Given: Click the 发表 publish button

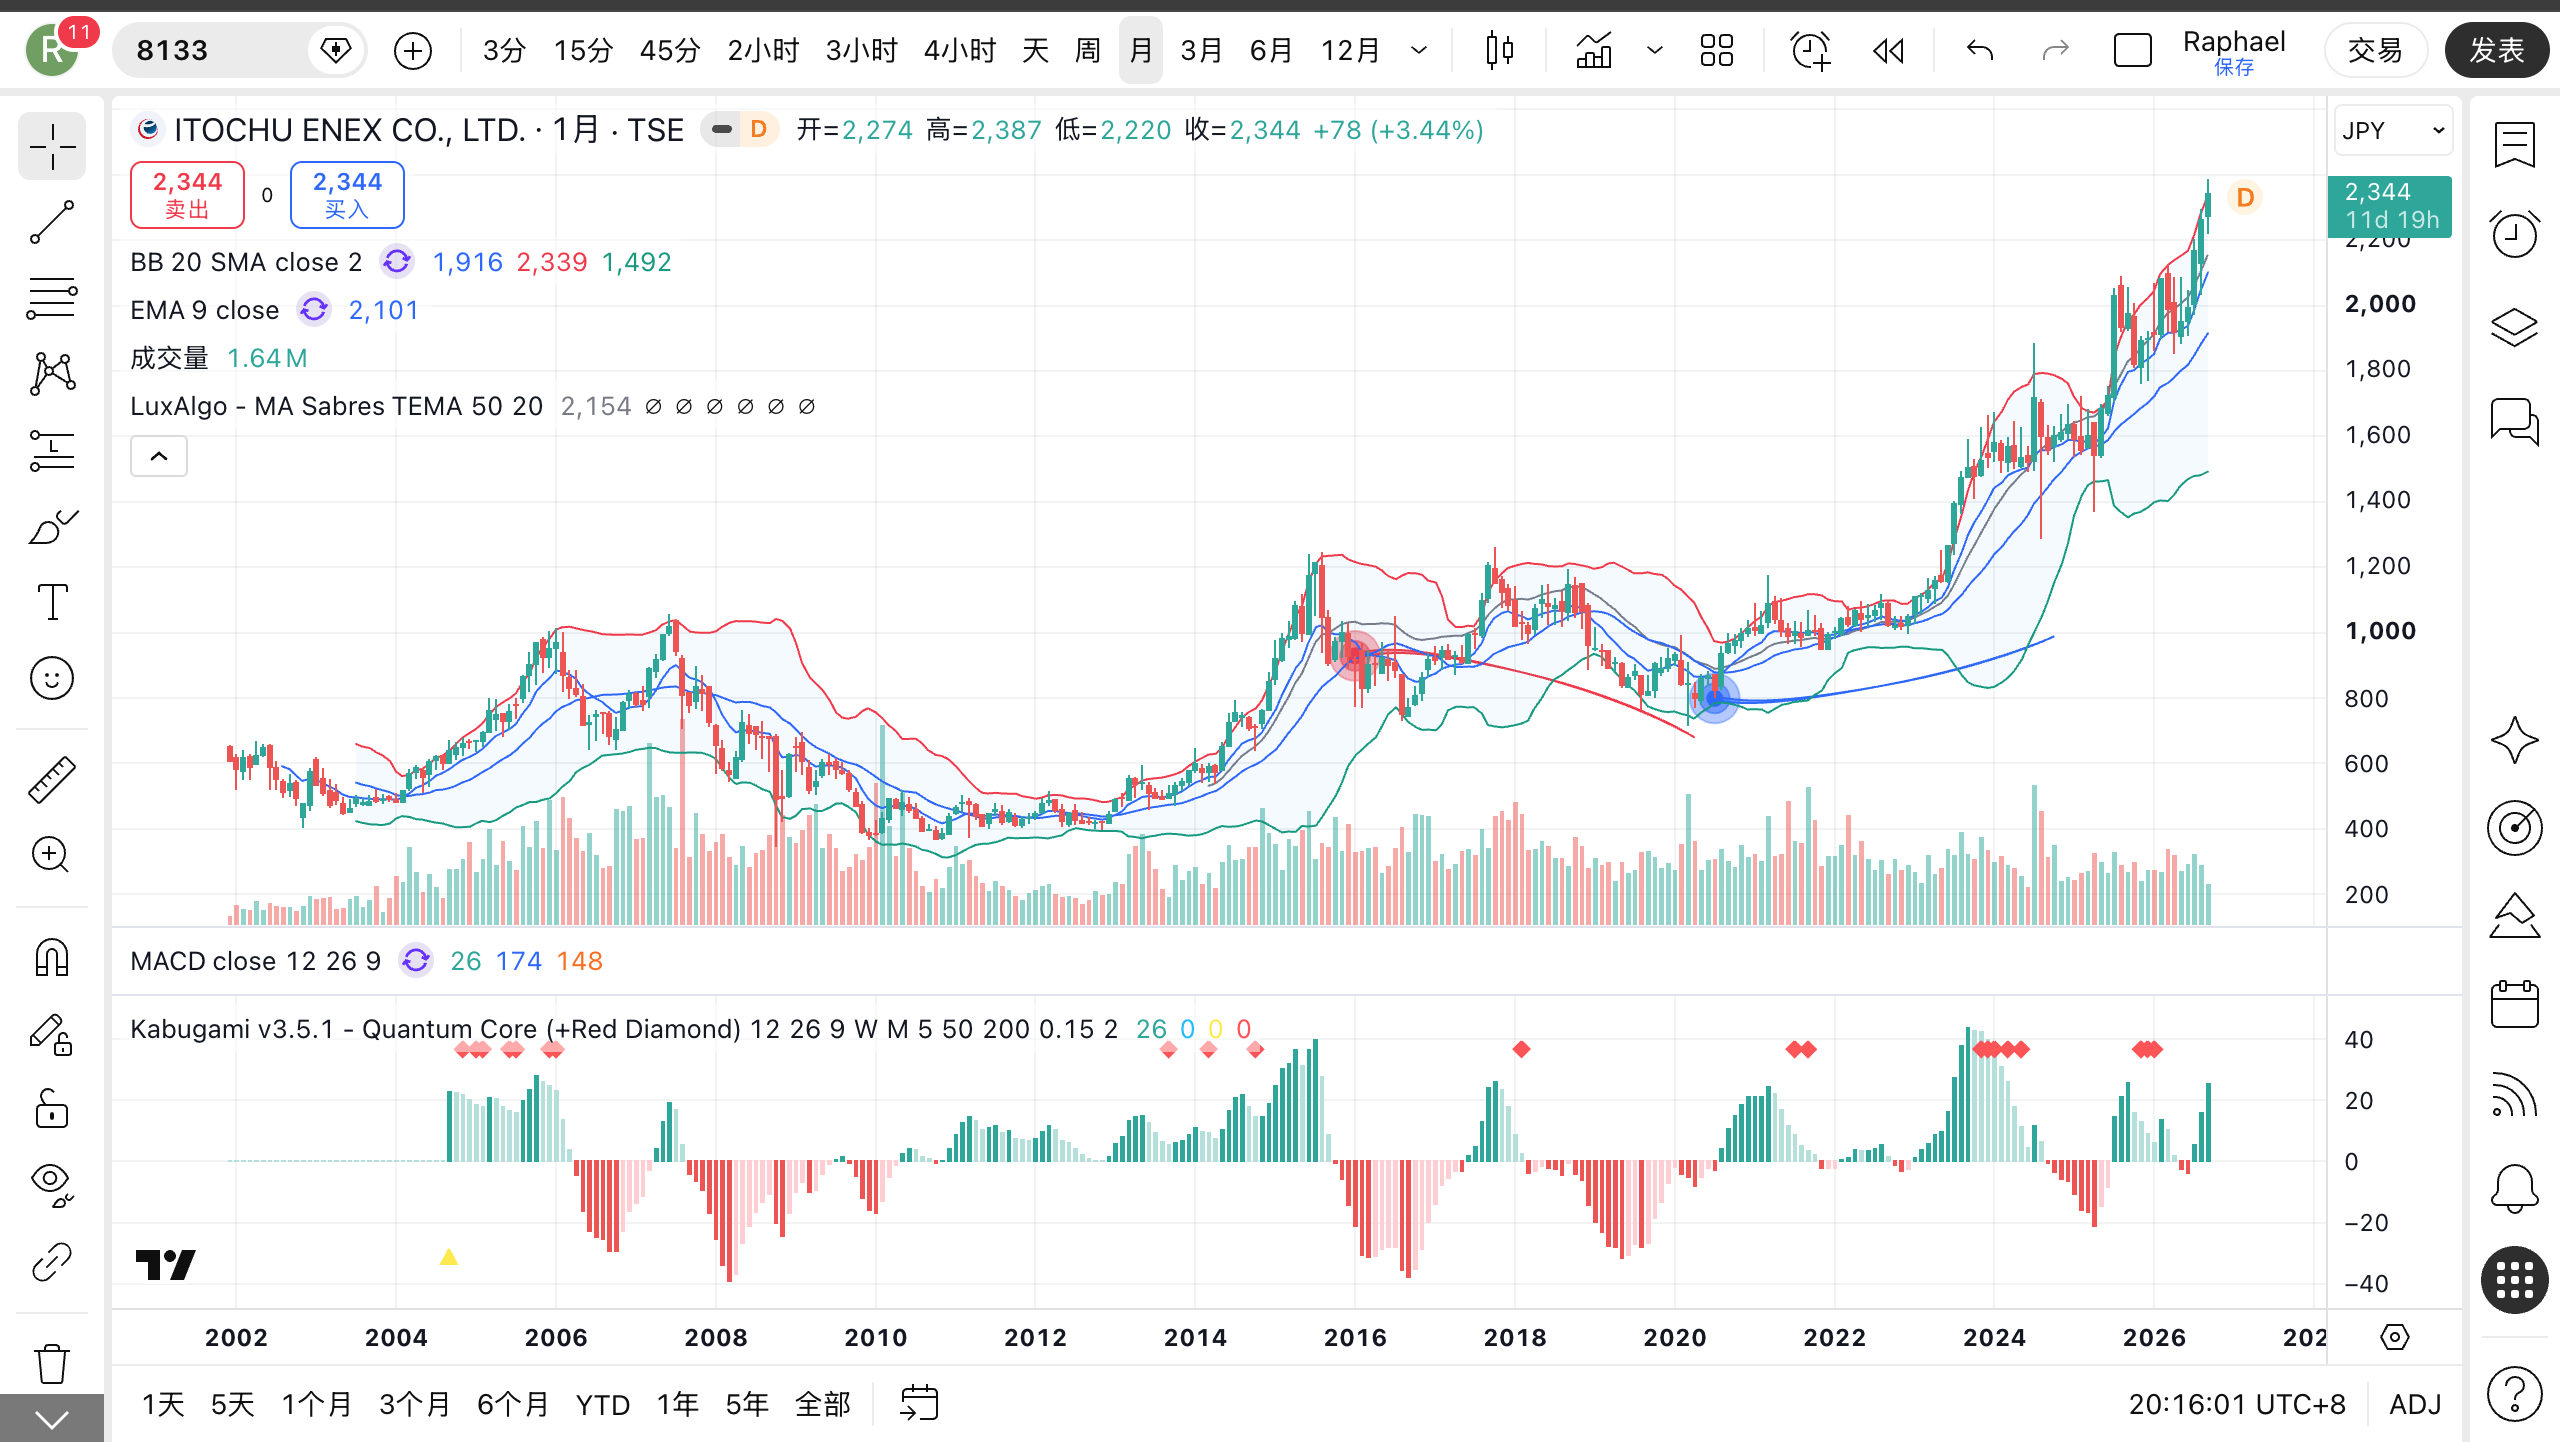Looking at the screenshot, I should coord(2497,50).
